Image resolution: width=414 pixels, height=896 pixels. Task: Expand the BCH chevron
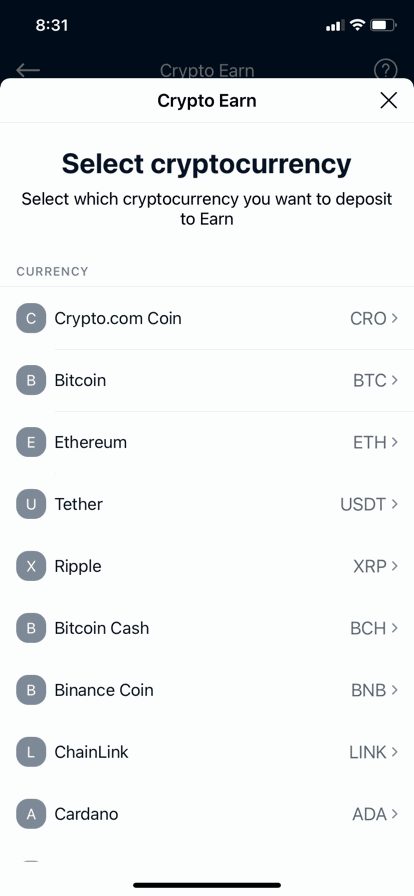395,628
